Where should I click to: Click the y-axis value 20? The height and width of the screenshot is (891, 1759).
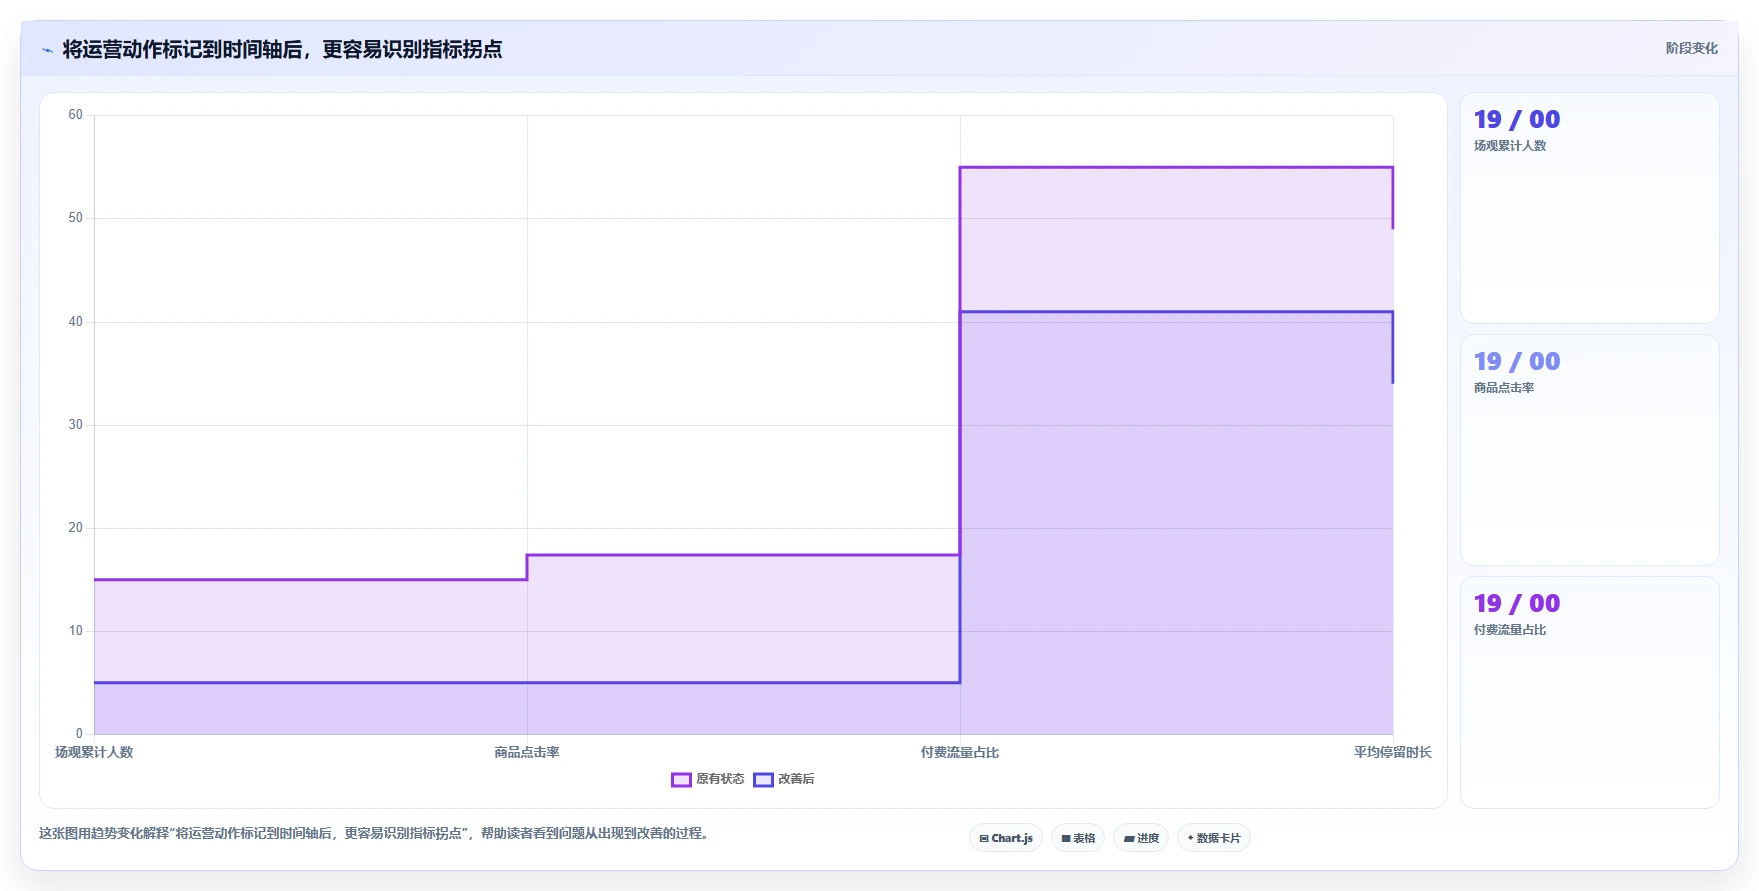point(76,527)
